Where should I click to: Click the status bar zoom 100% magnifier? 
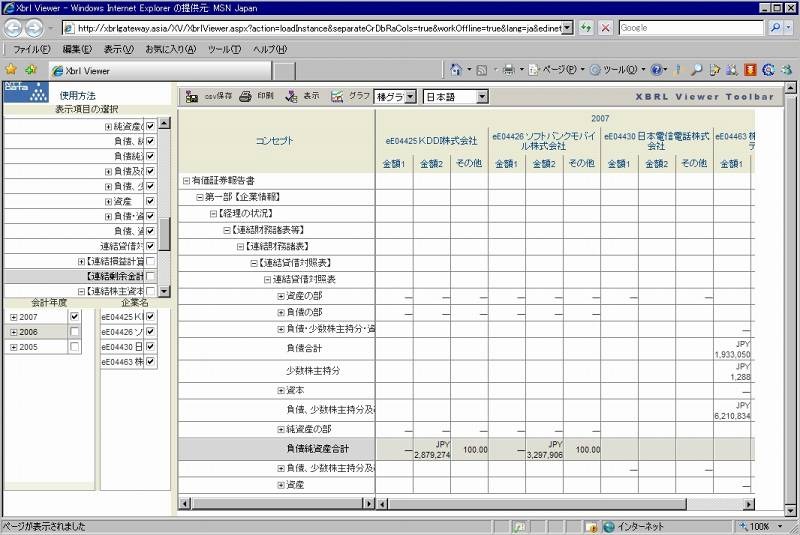pyautogui.click(x=743, y=526)
